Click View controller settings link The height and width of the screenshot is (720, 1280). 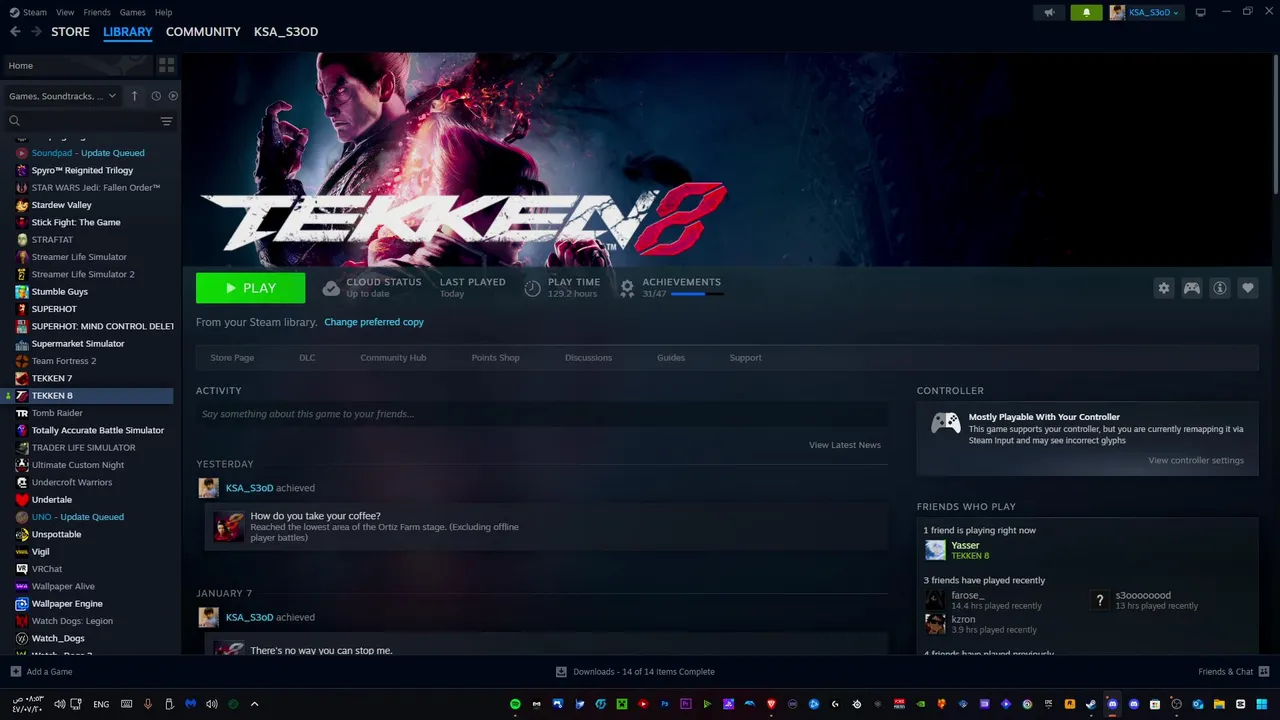[x=1196, y=461]
